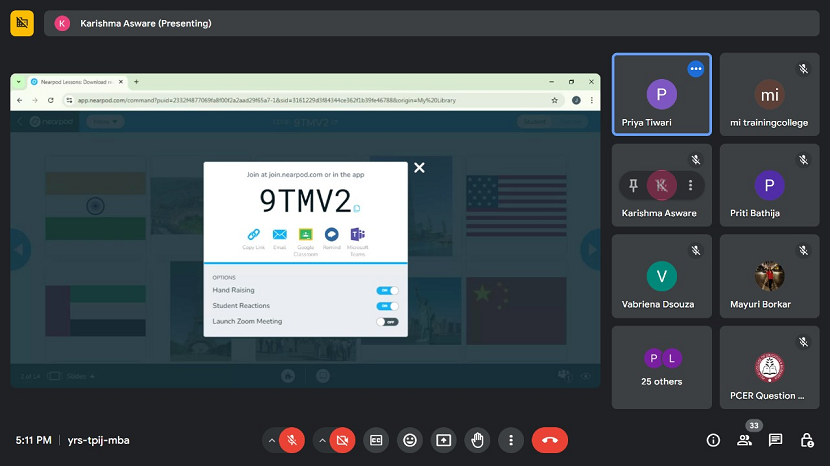830x466 pixels.
Task: Turn on captions with the CC button
Action: [x=377, y=440]
